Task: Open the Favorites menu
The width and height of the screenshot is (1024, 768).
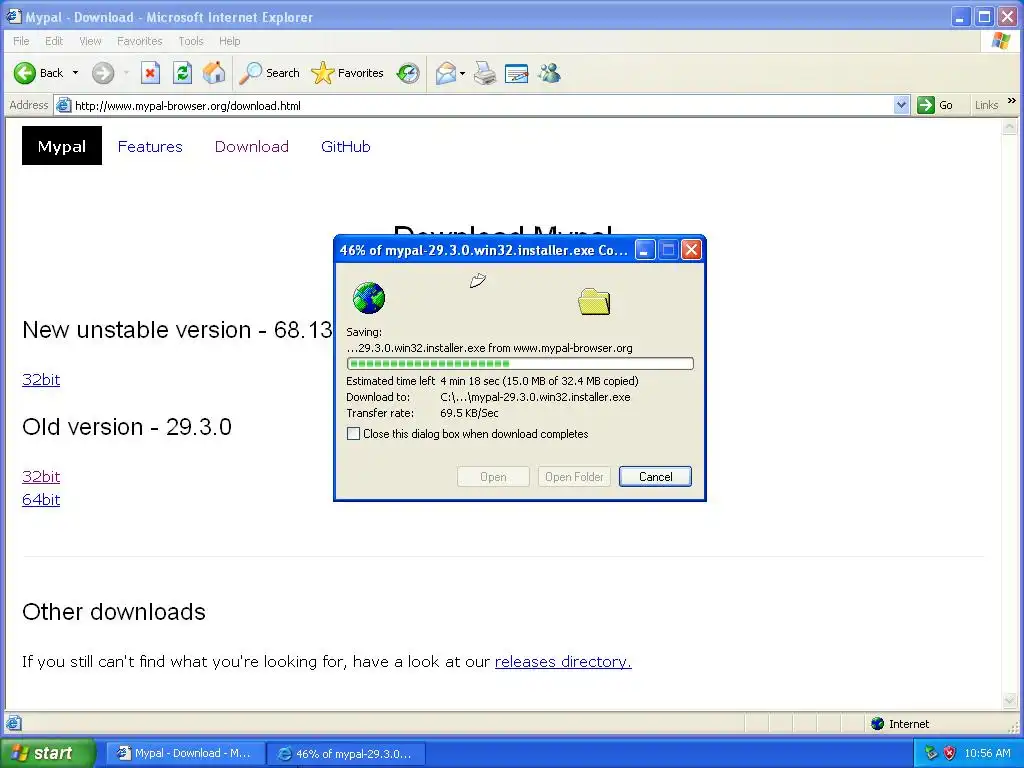Action: [140, 40]
